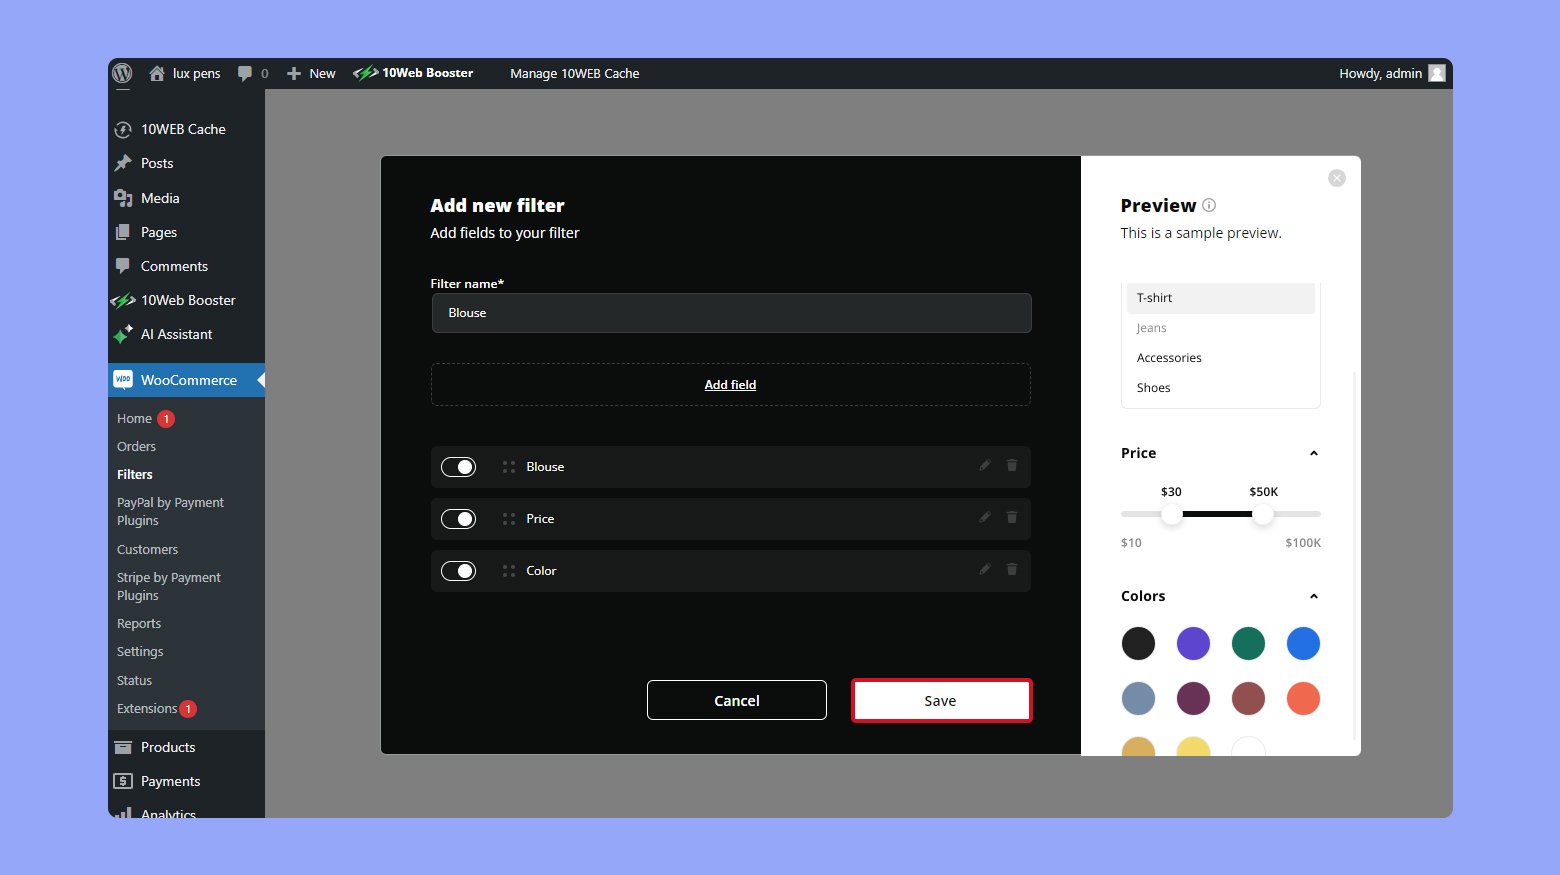Delete the Price field with trash icon

pos(1012,517)
